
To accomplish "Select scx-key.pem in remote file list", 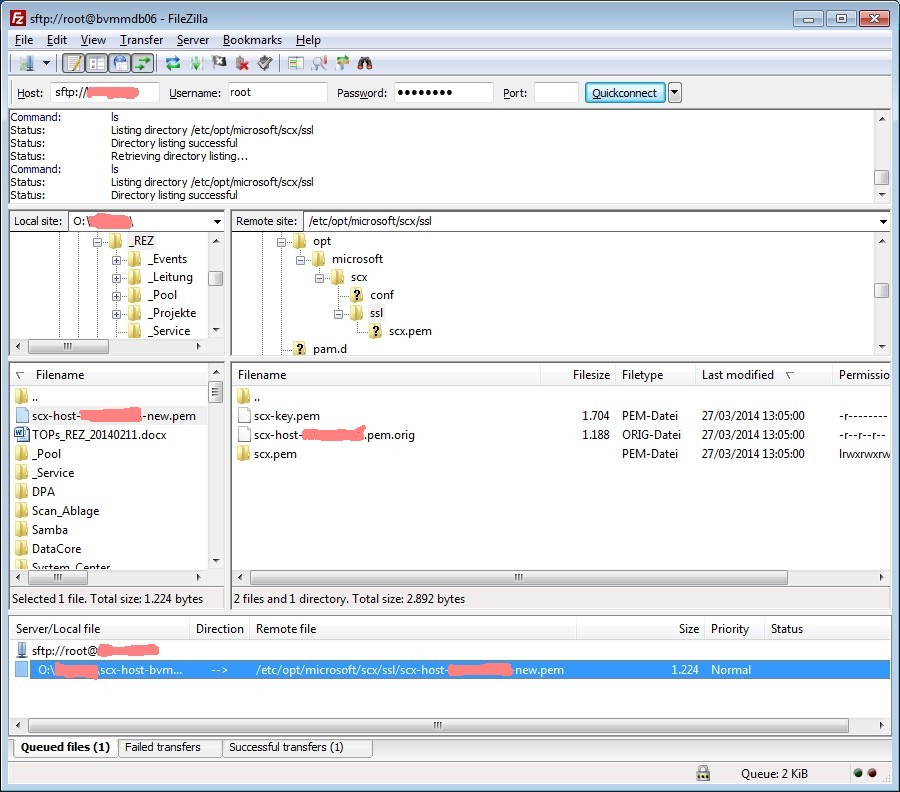I will pyautogui.click(x=286, y=416).
